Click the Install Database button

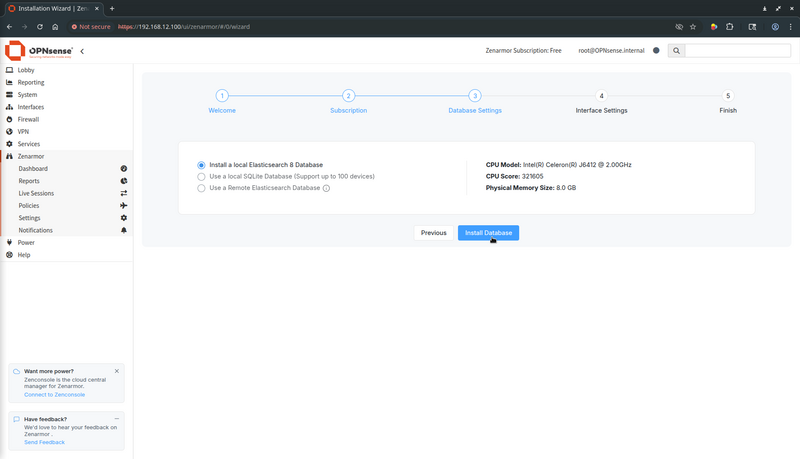pyautogui.click(x=488, y=233)
